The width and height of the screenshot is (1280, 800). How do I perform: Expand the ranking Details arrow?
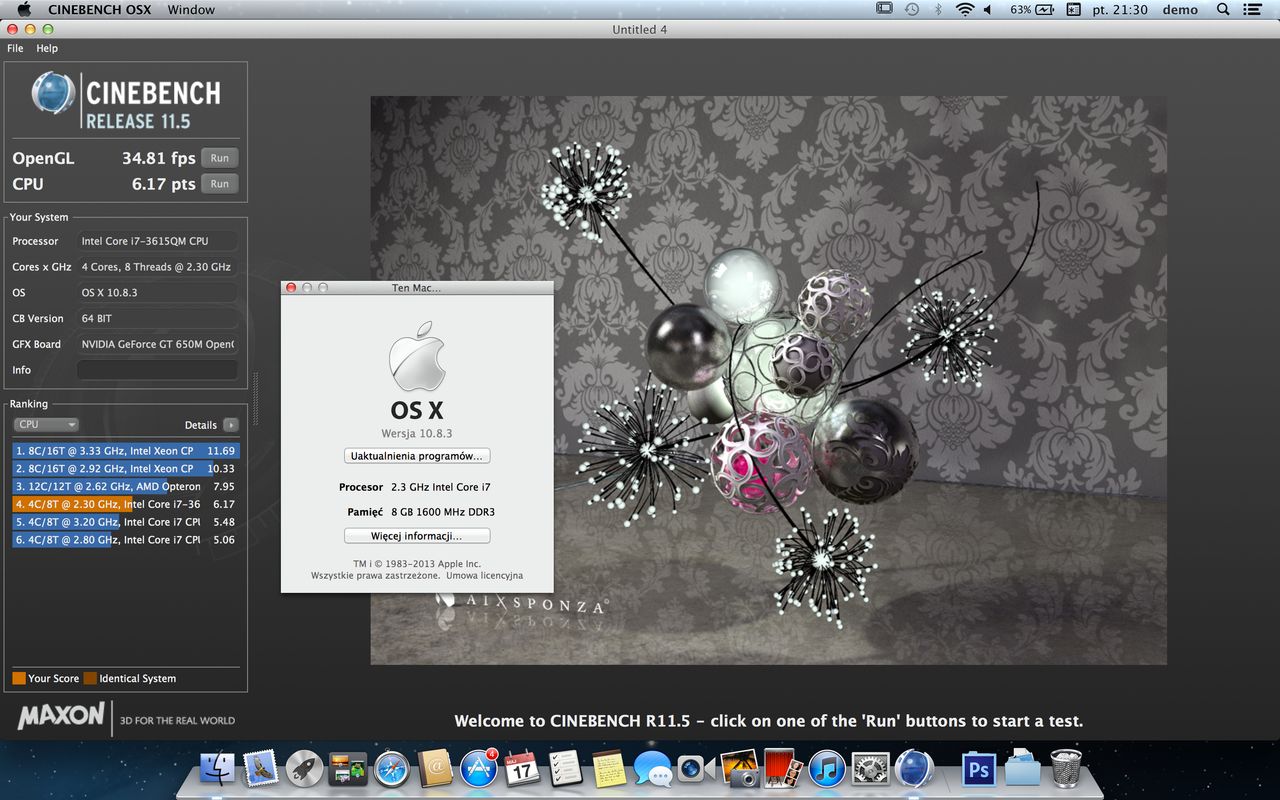[x=231, y=425]
